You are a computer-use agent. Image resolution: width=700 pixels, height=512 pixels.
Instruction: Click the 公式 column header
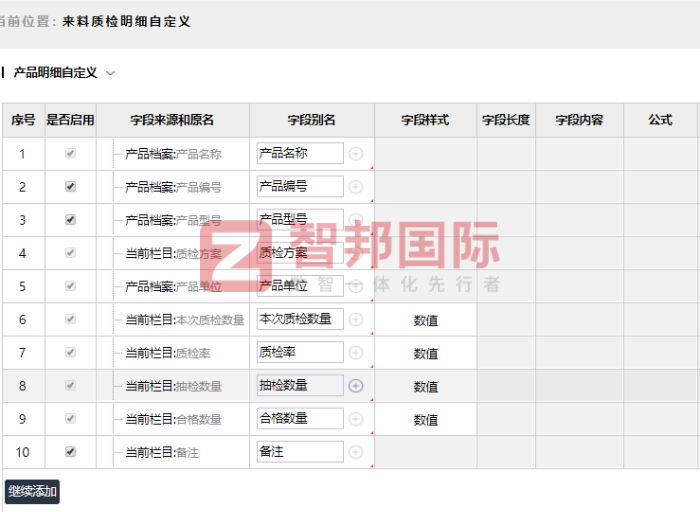[x=660, y=120]
